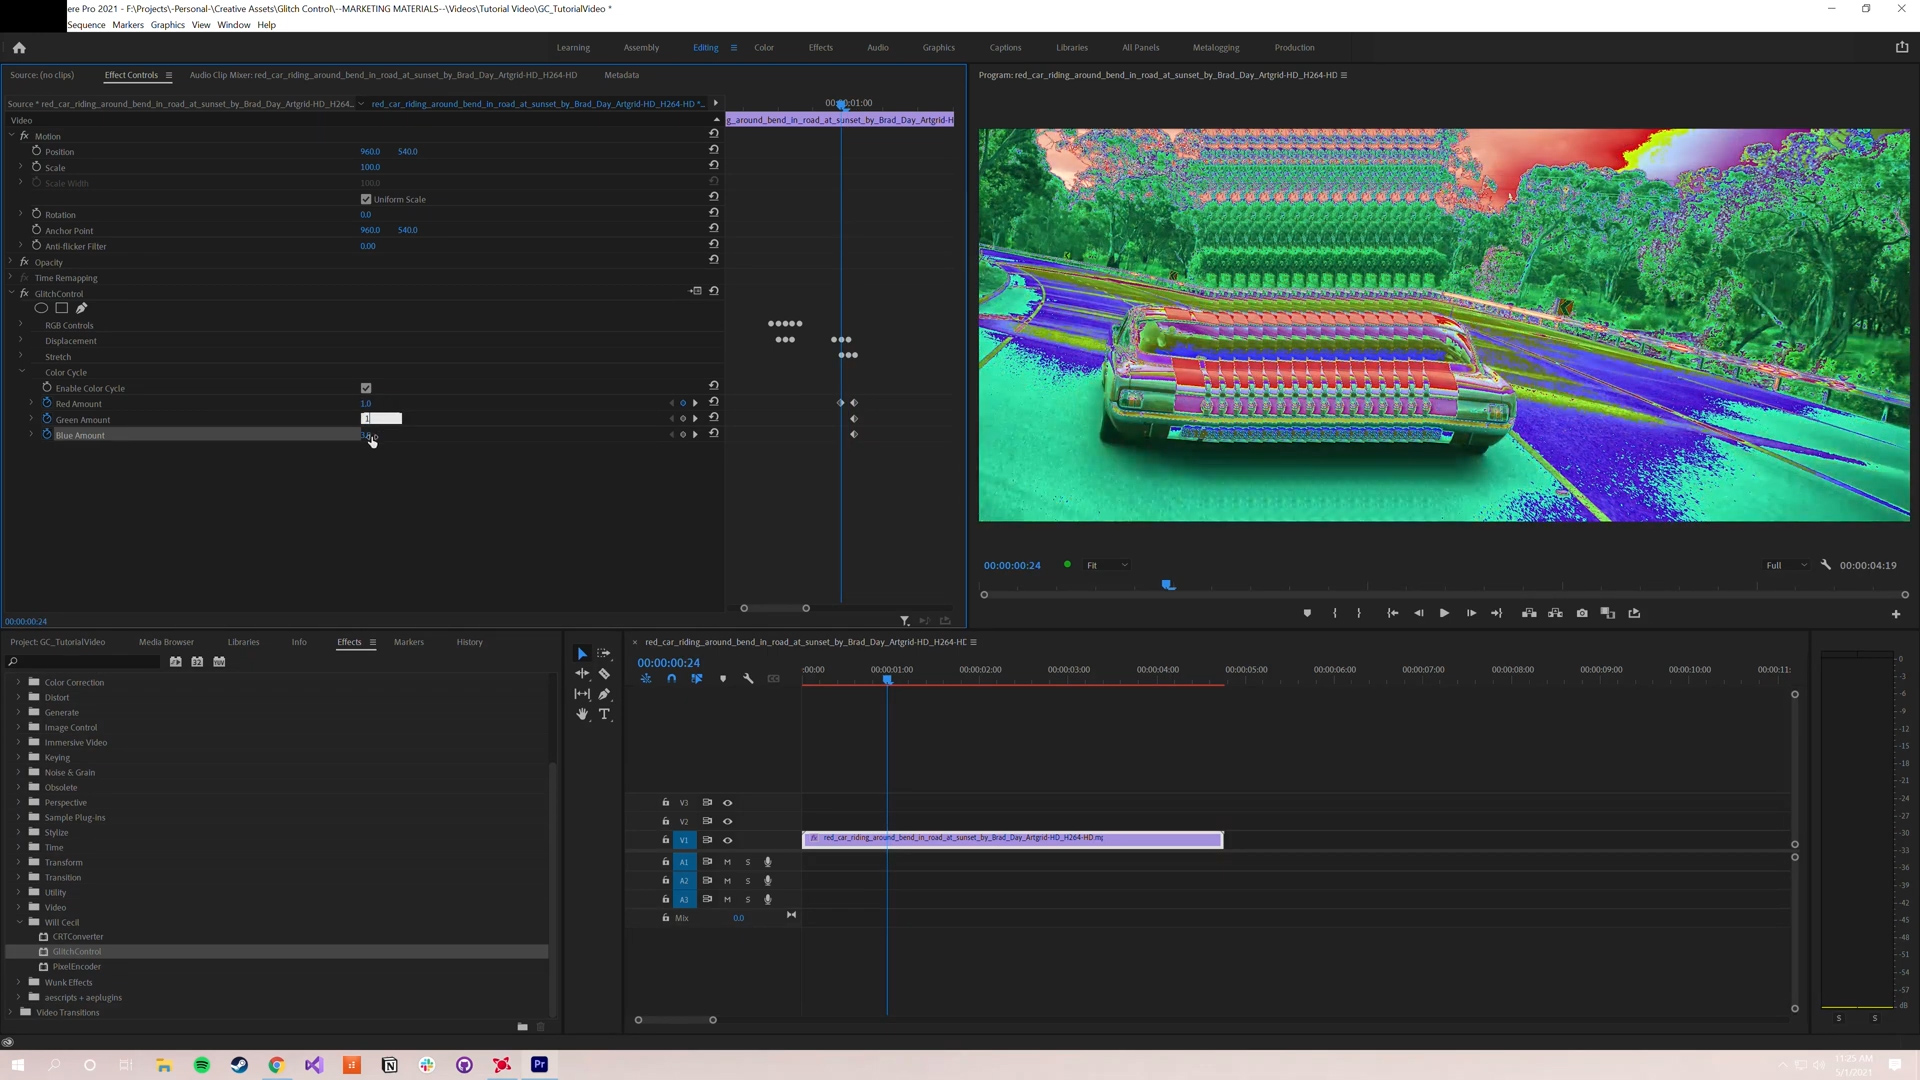The width and height of the screenshot is (1920, 1080).
Task: Select the Pen tool in tools panel
Action: coord(604,694)
